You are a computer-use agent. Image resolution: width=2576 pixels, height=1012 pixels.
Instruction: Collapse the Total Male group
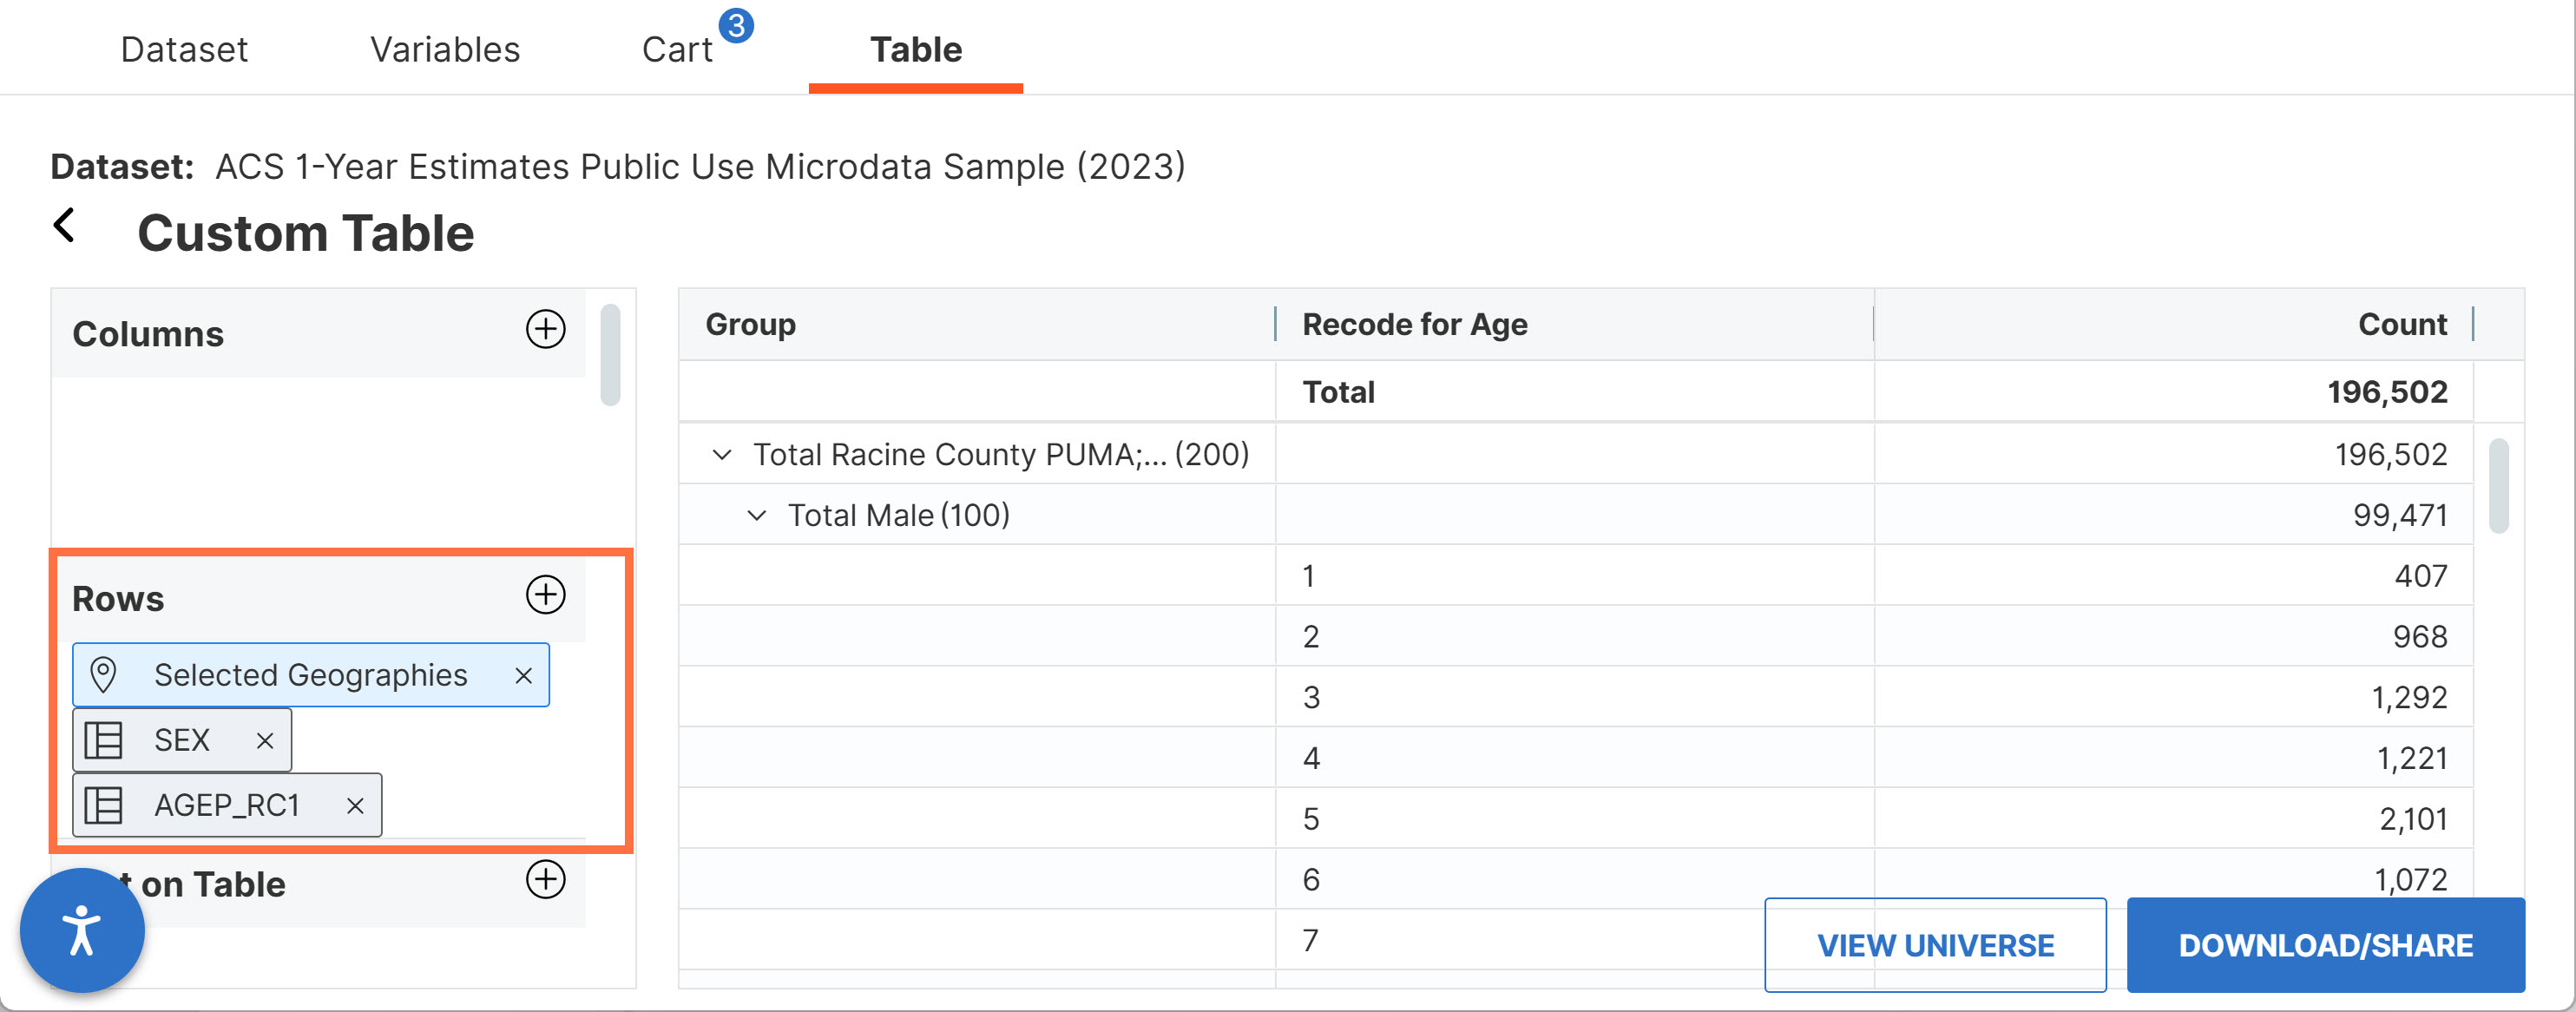pyautogui.click(x=757, y=516)
